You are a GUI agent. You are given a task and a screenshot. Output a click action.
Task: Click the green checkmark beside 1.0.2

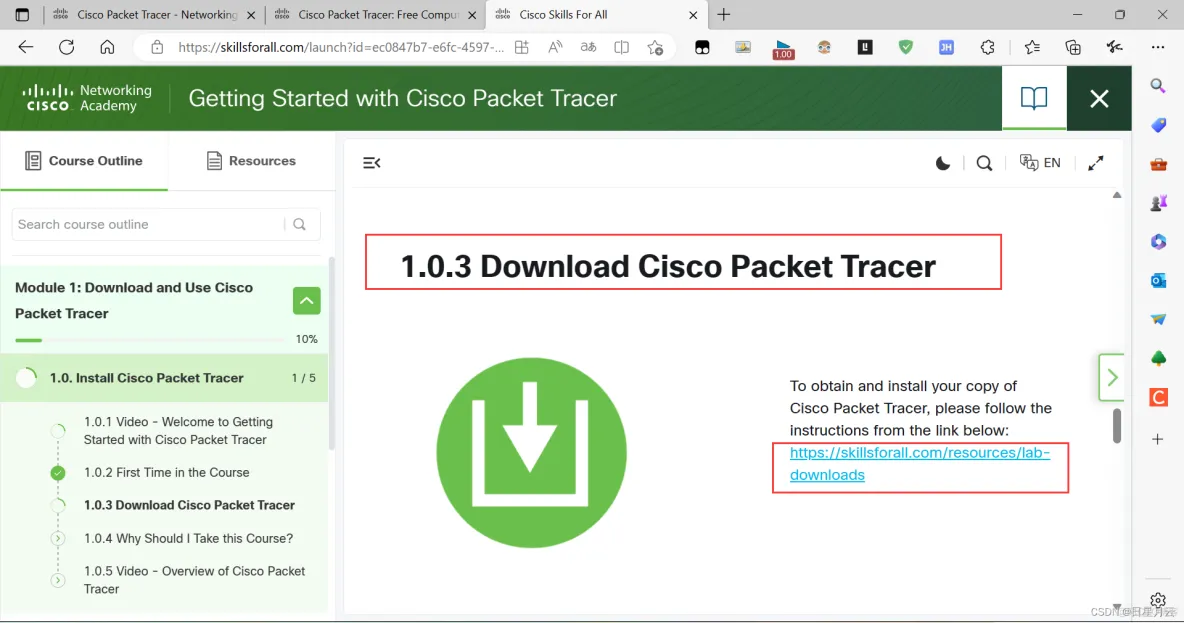click(x=58, y=473)
